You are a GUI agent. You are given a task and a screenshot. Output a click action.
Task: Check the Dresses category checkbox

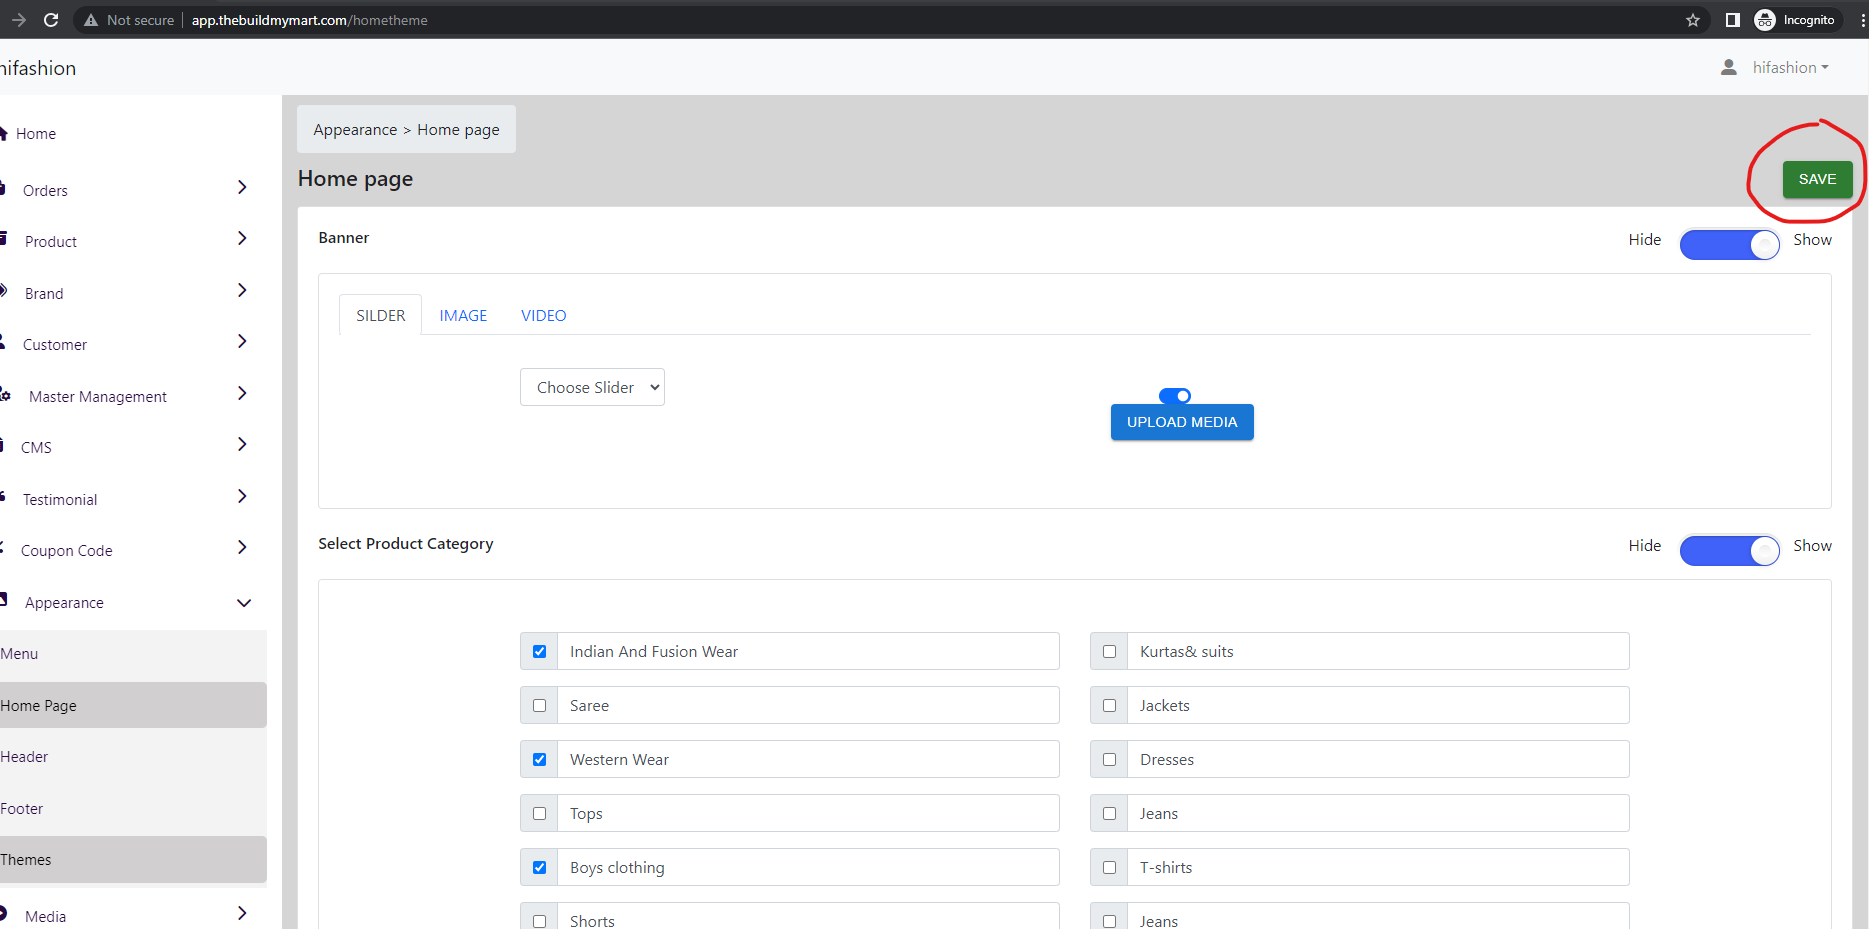(x=1109, y=759)
